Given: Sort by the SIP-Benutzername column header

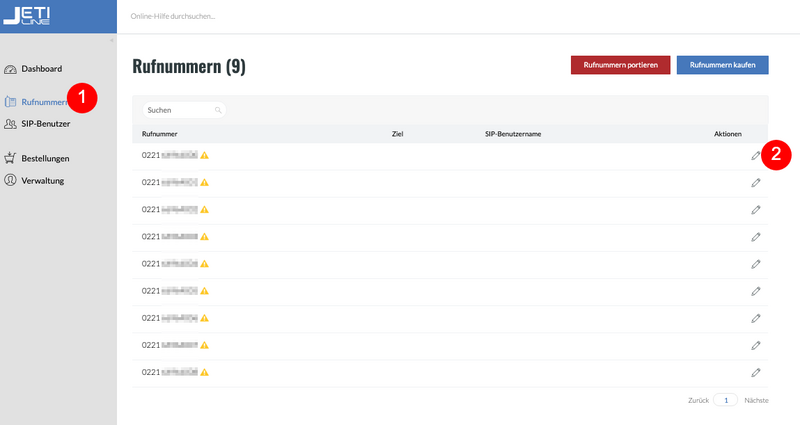Looking at the screenshot, I should tap(513, 133).
